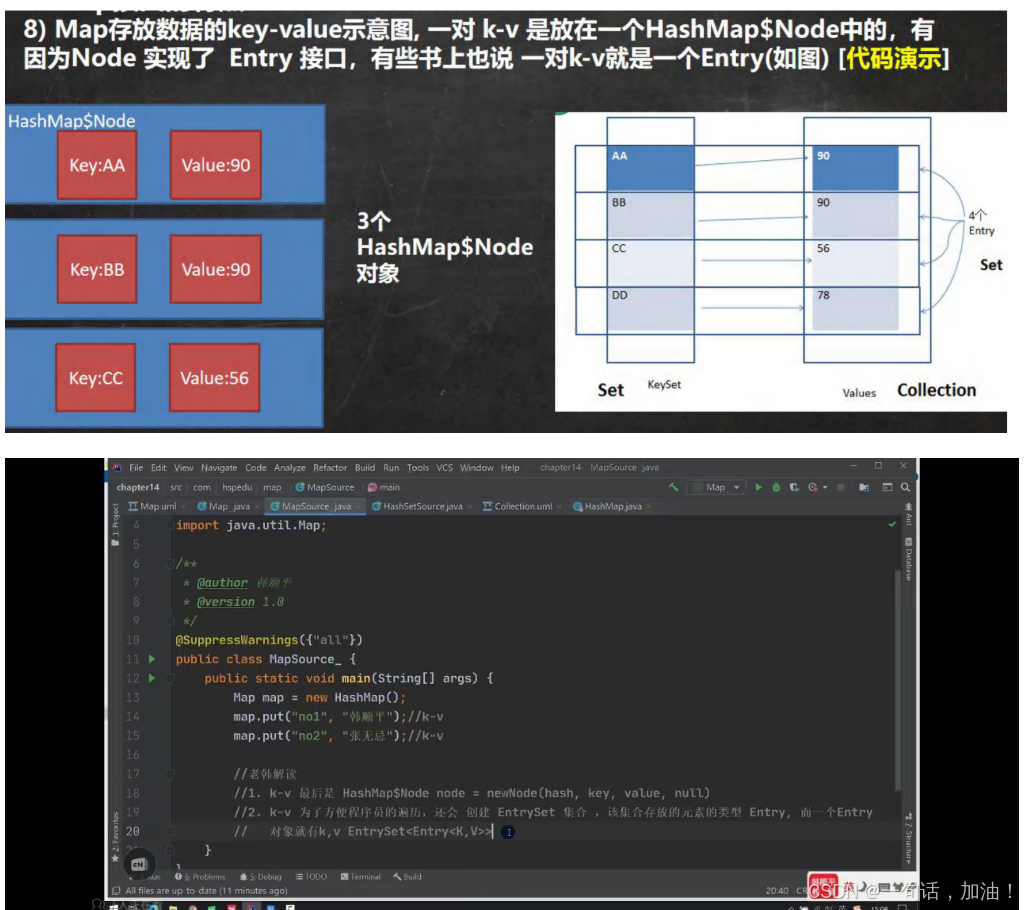Open the Terminal tool window button
Image resolution: width=1024 pixels, height=910 pixels.
point(360,877)
